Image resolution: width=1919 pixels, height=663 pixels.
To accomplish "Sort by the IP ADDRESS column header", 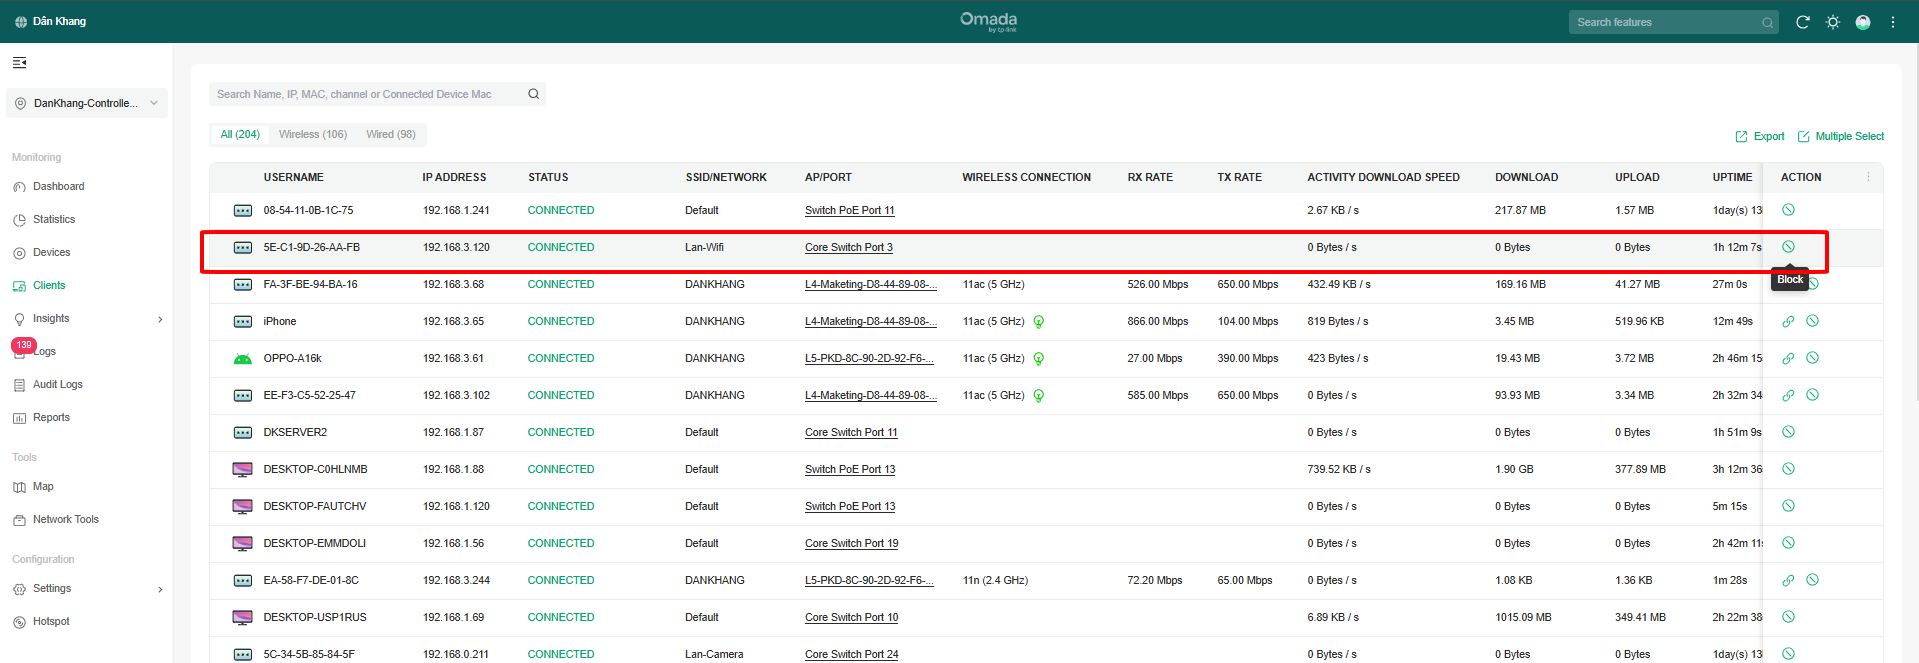I will tap(454, 177).
